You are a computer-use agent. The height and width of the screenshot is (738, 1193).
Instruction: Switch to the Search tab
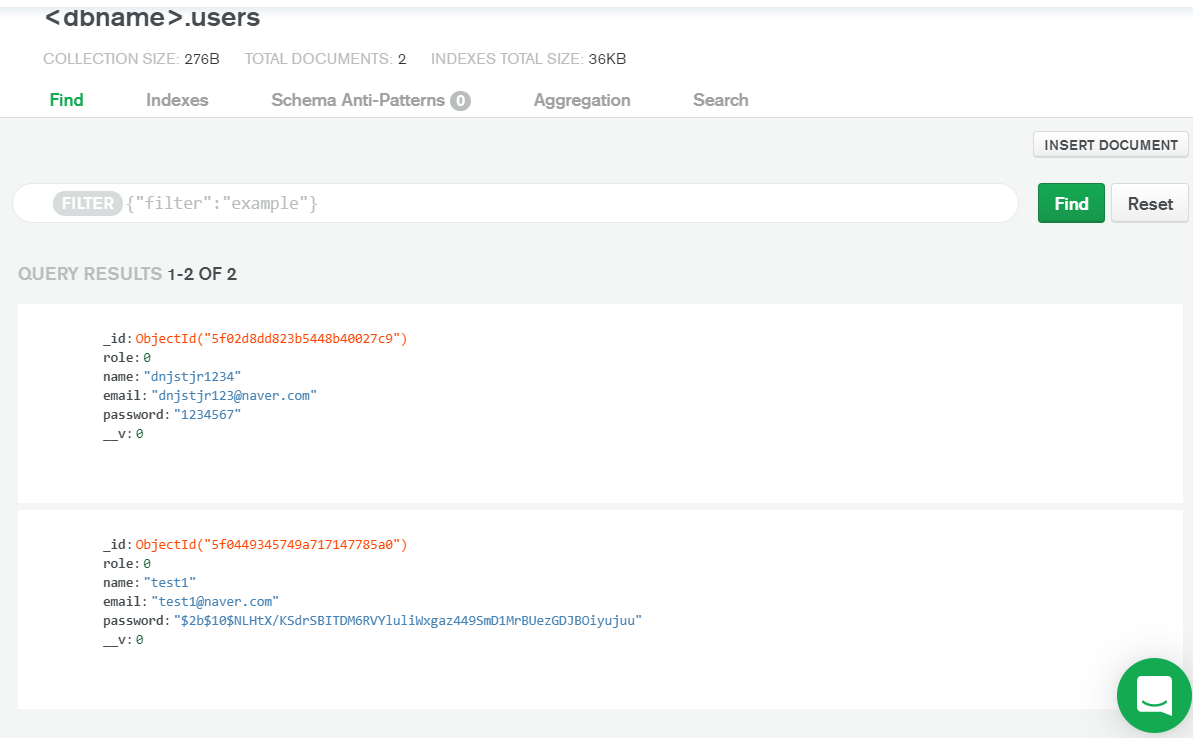tap(720, 100)
